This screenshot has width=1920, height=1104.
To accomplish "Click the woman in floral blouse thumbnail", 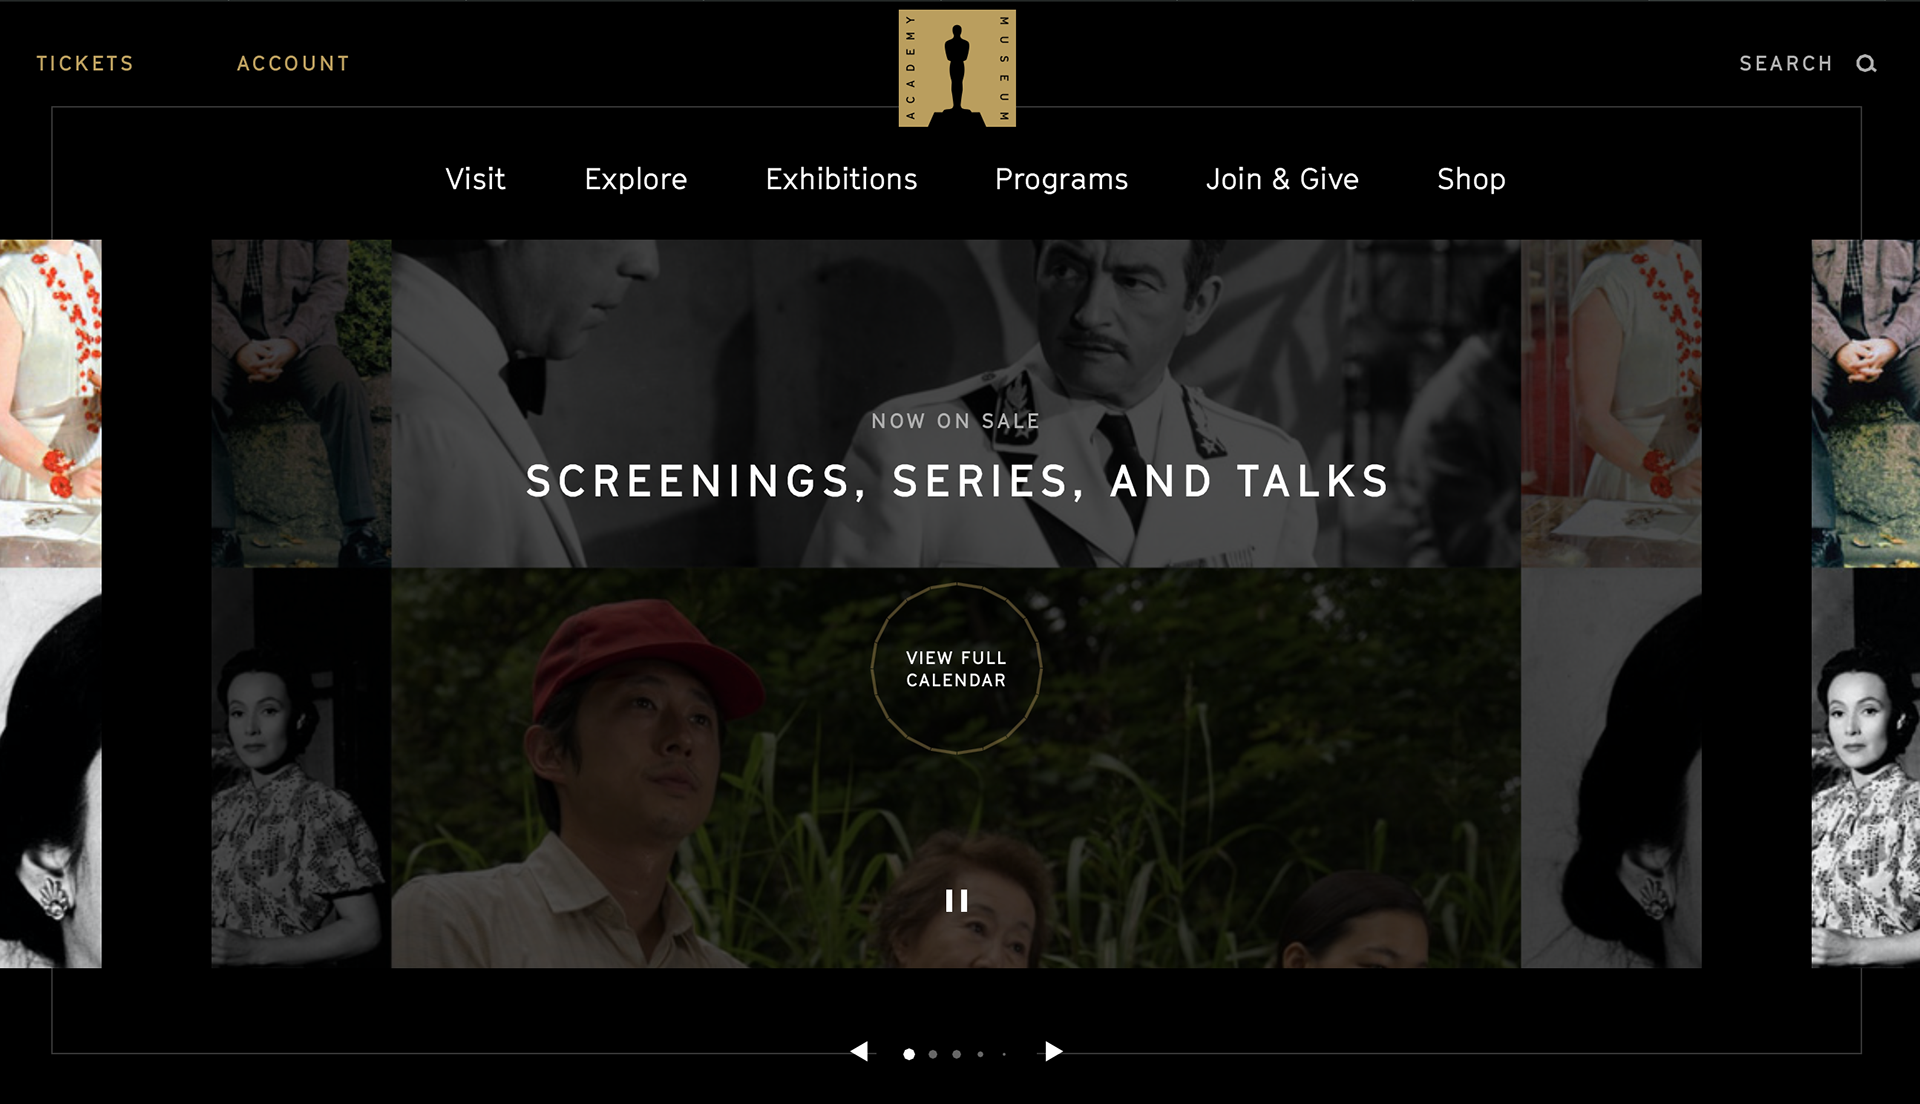I will pos(301,768).
